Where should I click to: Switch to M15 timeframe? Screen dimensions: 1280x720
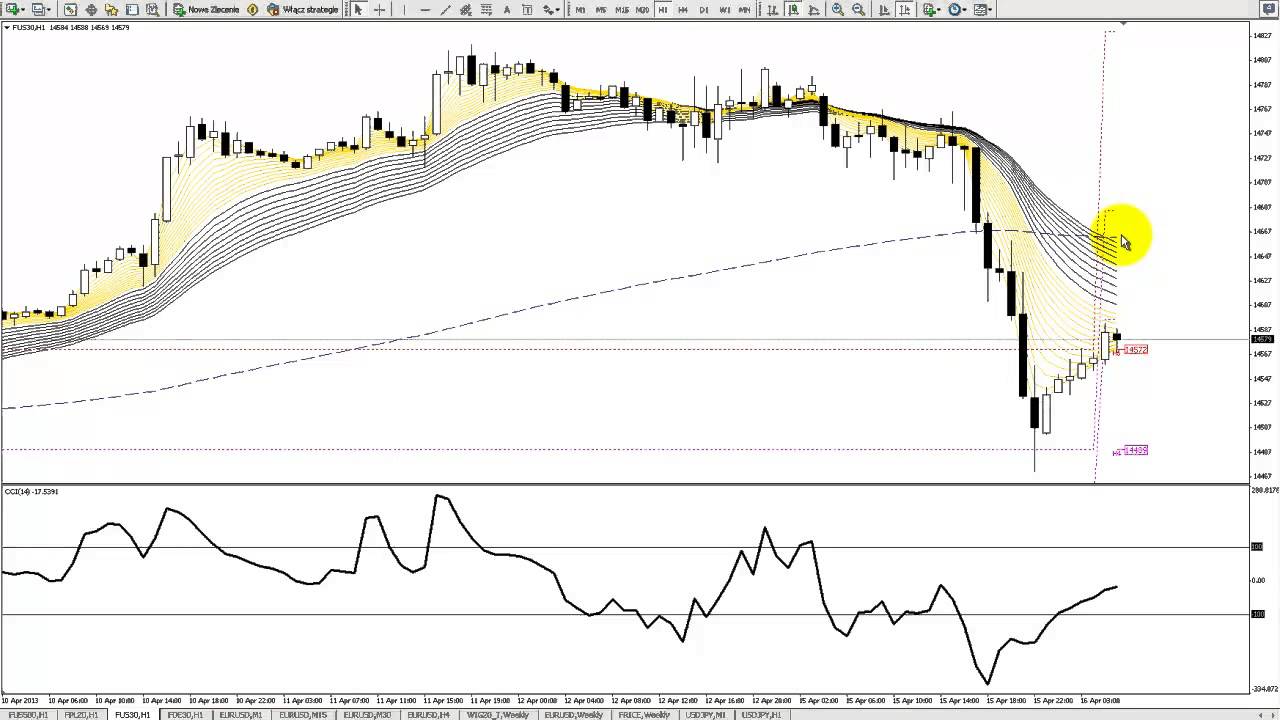pyautogui.click(x=622, y=9)
